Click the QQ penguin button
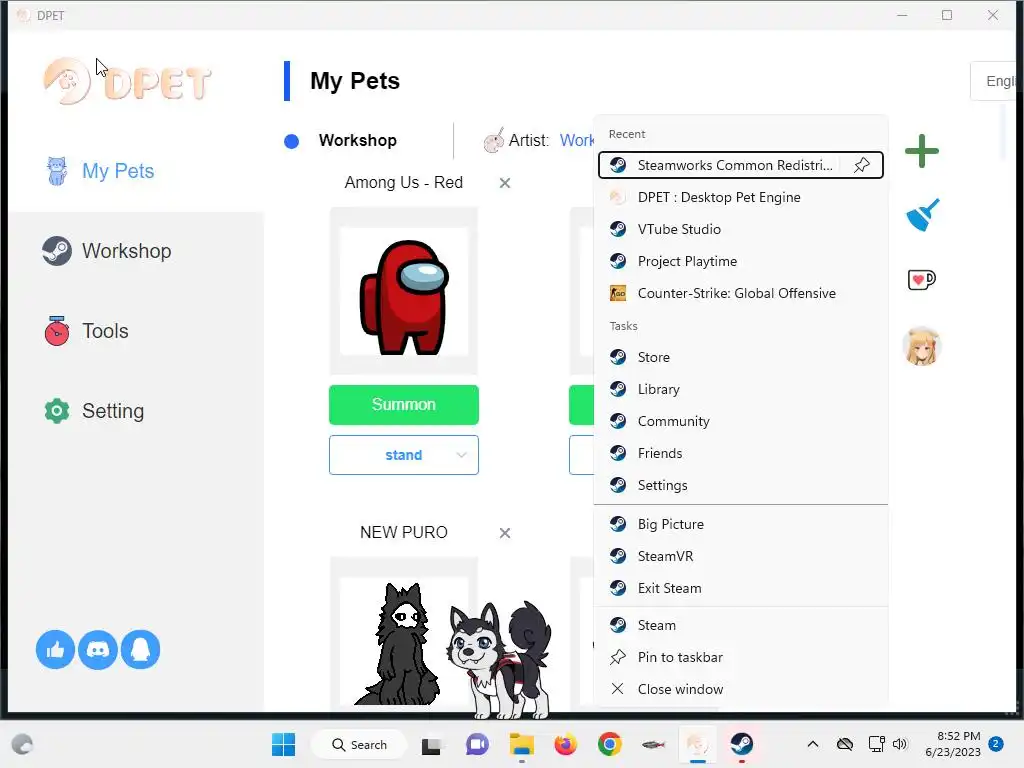Viewport: 1024px width, 768px height. (x=140, y=649)
